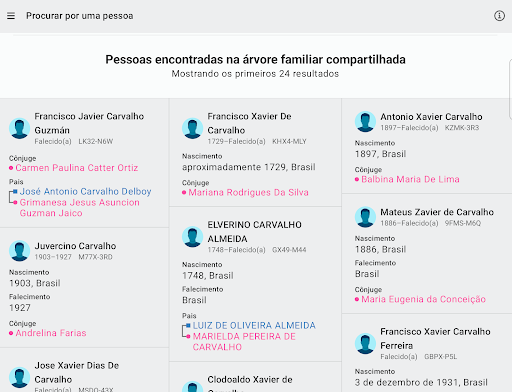Click '3 de dezembro de 1931, Brasil' text

point(421,382)
